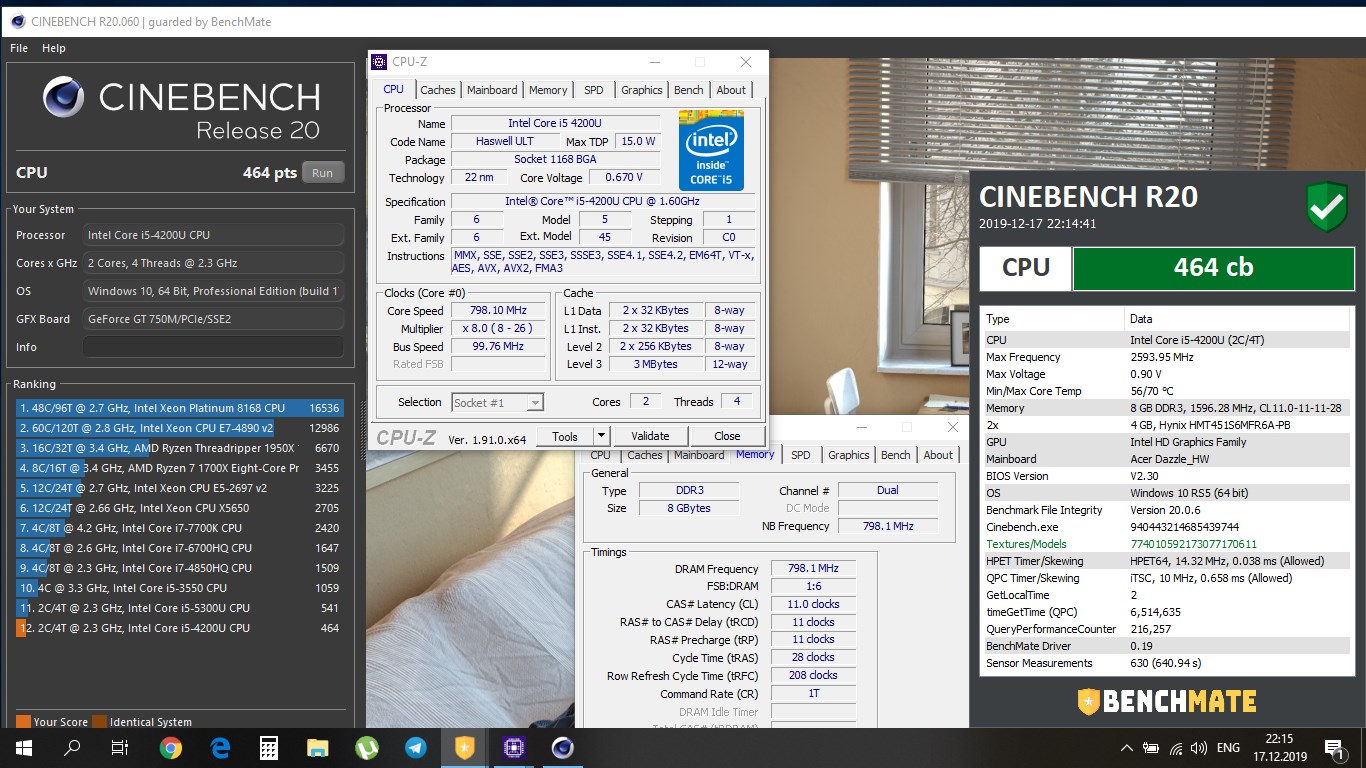This screenshot has height=768, width=1366.
Task: Select Graphics tab in rear CPU-Z window
Action: pyautogui.click(x=848, y=455)
